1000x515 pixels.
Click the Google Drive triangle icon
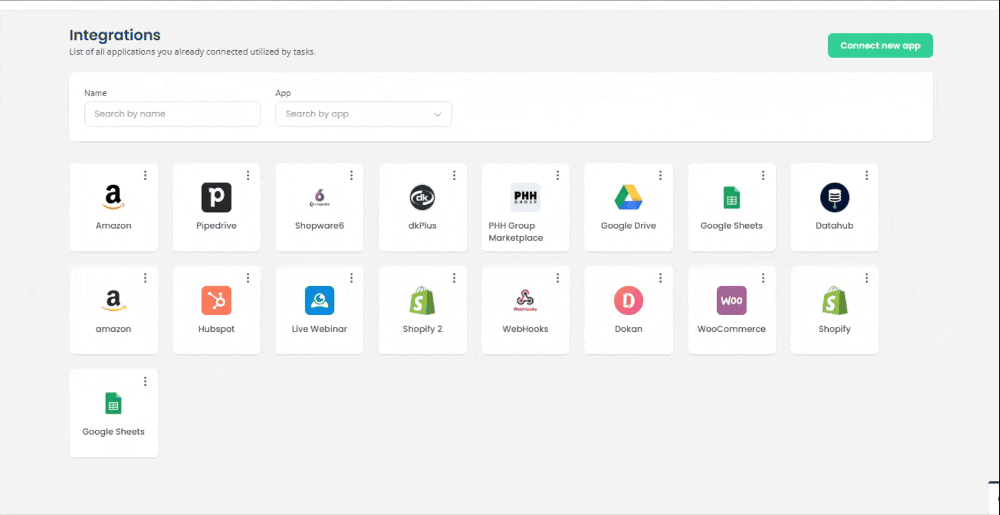[628, 198]
